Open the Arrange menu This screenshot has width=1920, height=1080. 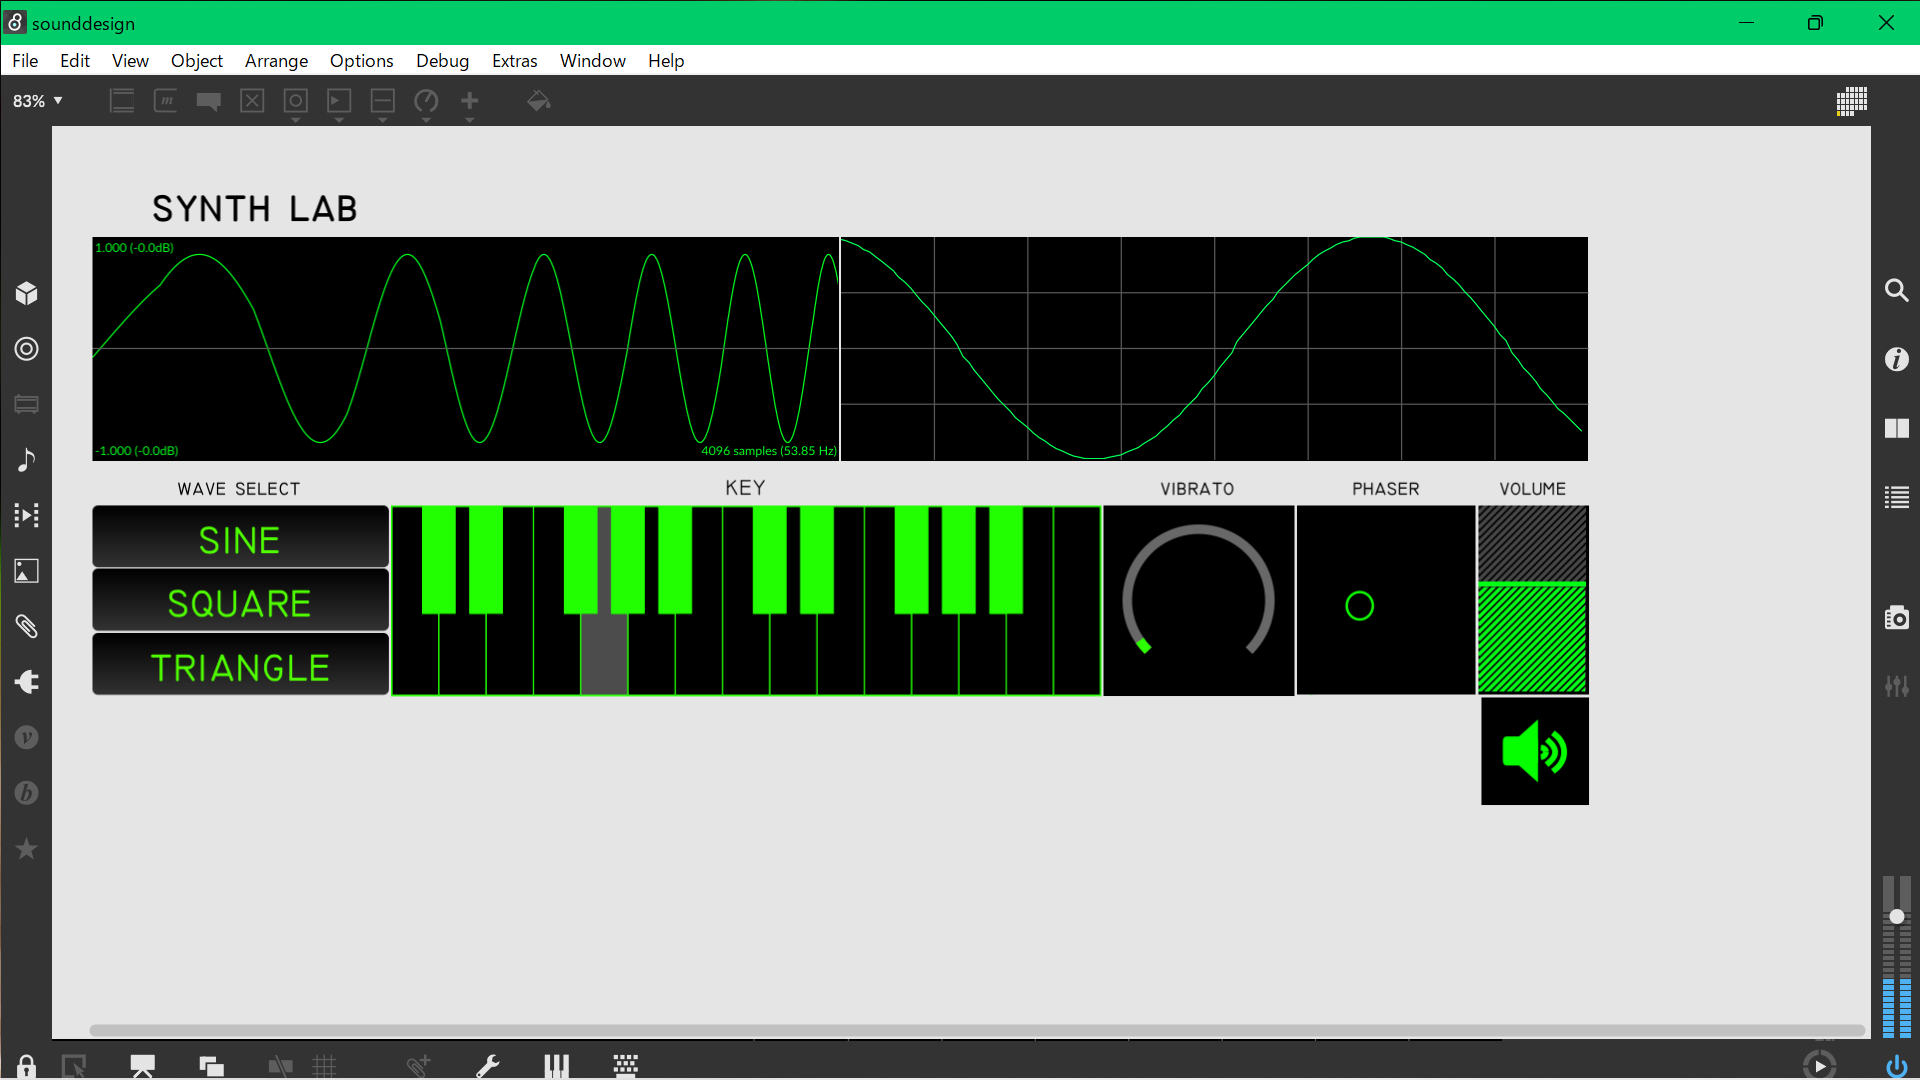[276, 61]
